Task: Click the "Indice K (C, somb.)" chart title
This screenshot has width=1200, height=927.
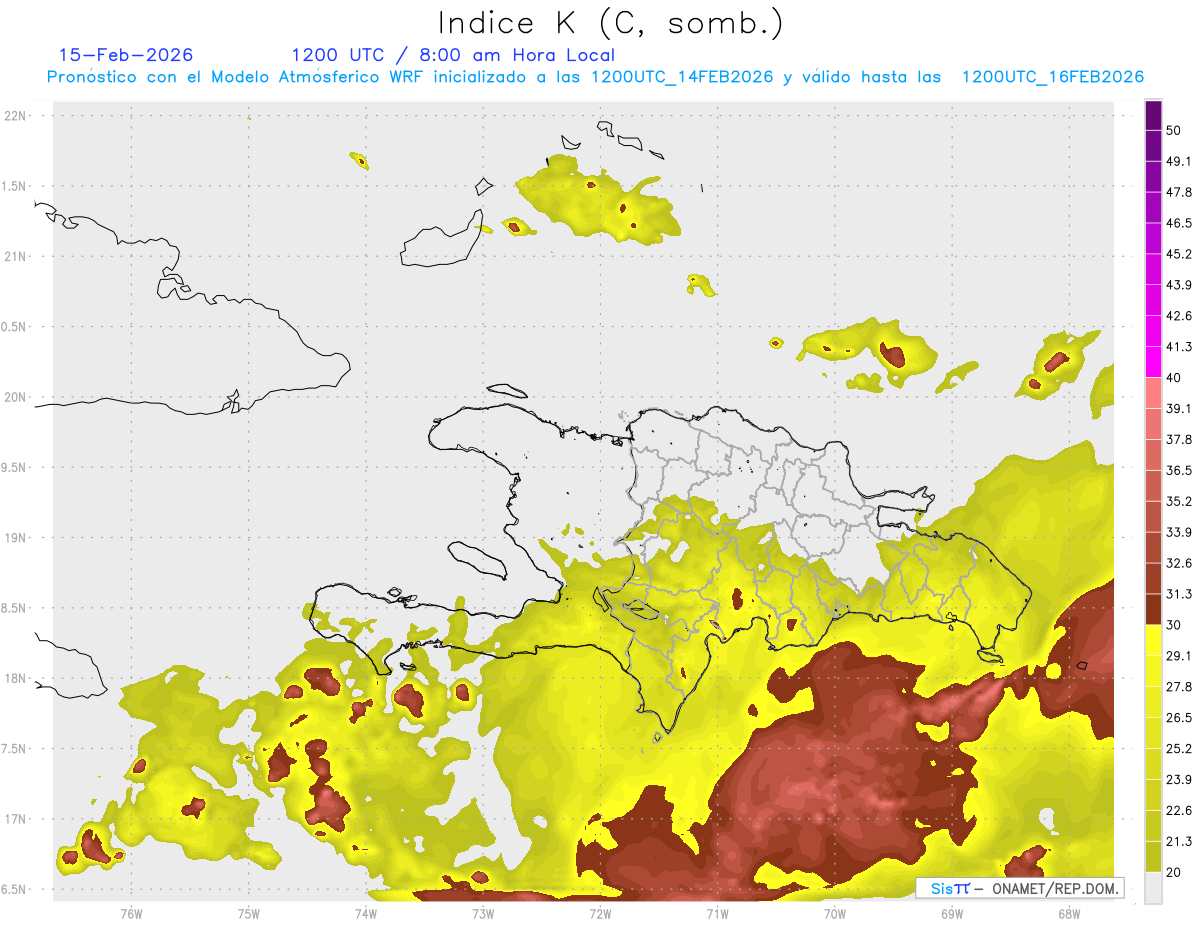Action: 611,23
